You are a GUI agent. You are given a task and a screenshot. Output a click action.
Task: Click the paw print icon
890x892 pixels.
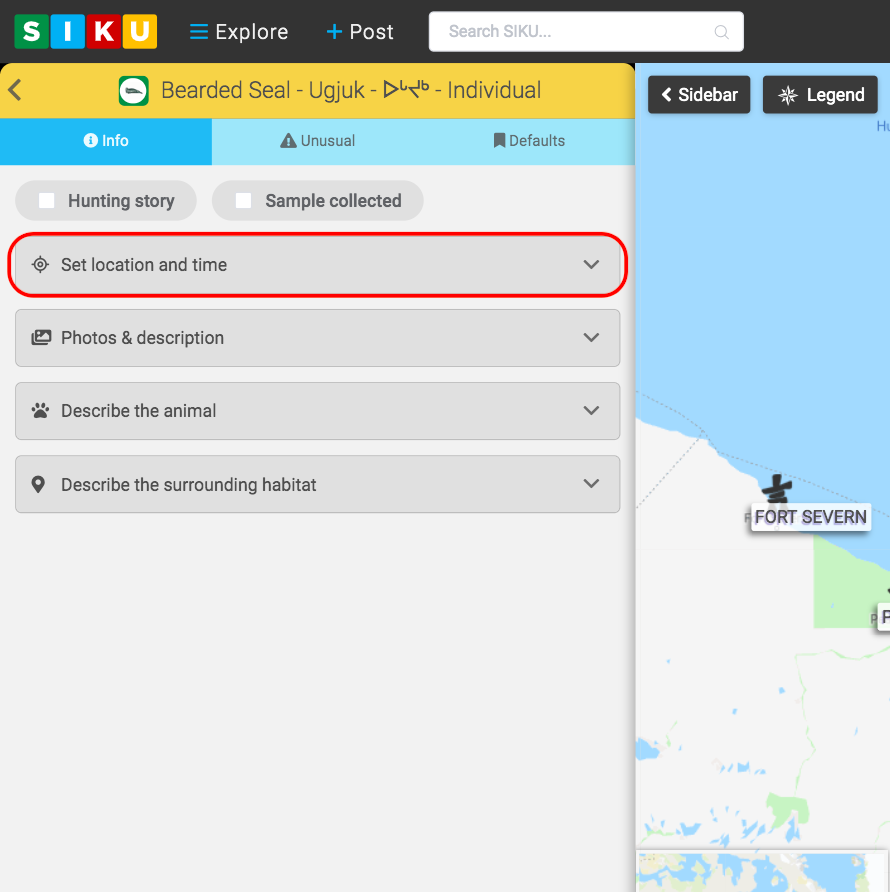point(40,411)
